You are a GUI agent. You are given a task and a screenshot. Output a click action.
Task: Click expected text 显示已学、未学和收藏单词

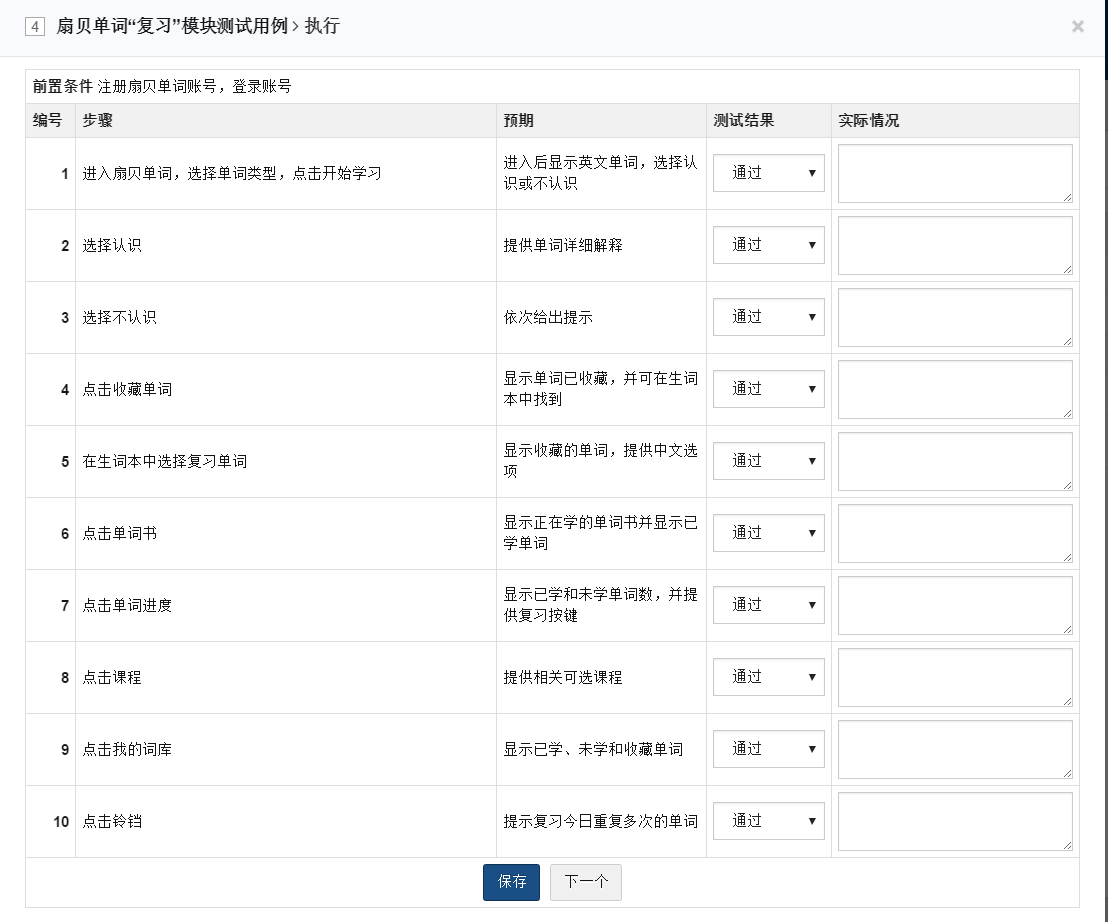(593, 750)
